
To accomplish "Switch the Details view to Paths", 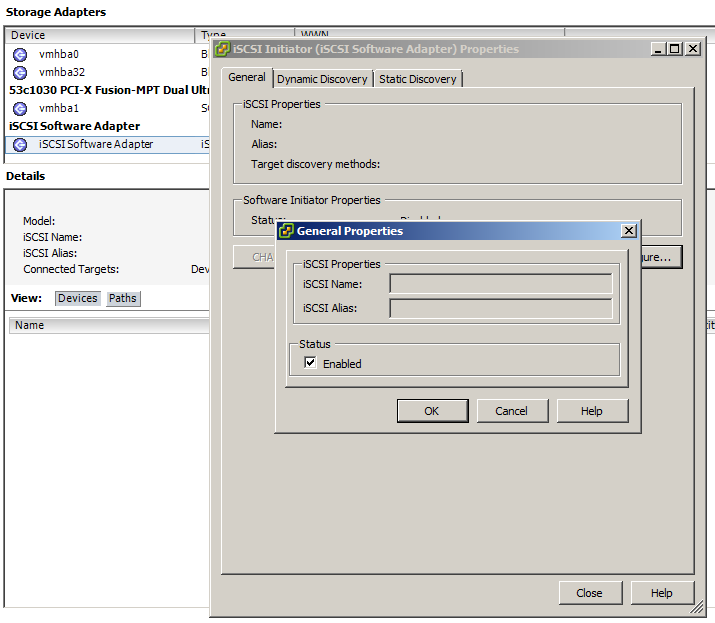I will tap(123, 298).
